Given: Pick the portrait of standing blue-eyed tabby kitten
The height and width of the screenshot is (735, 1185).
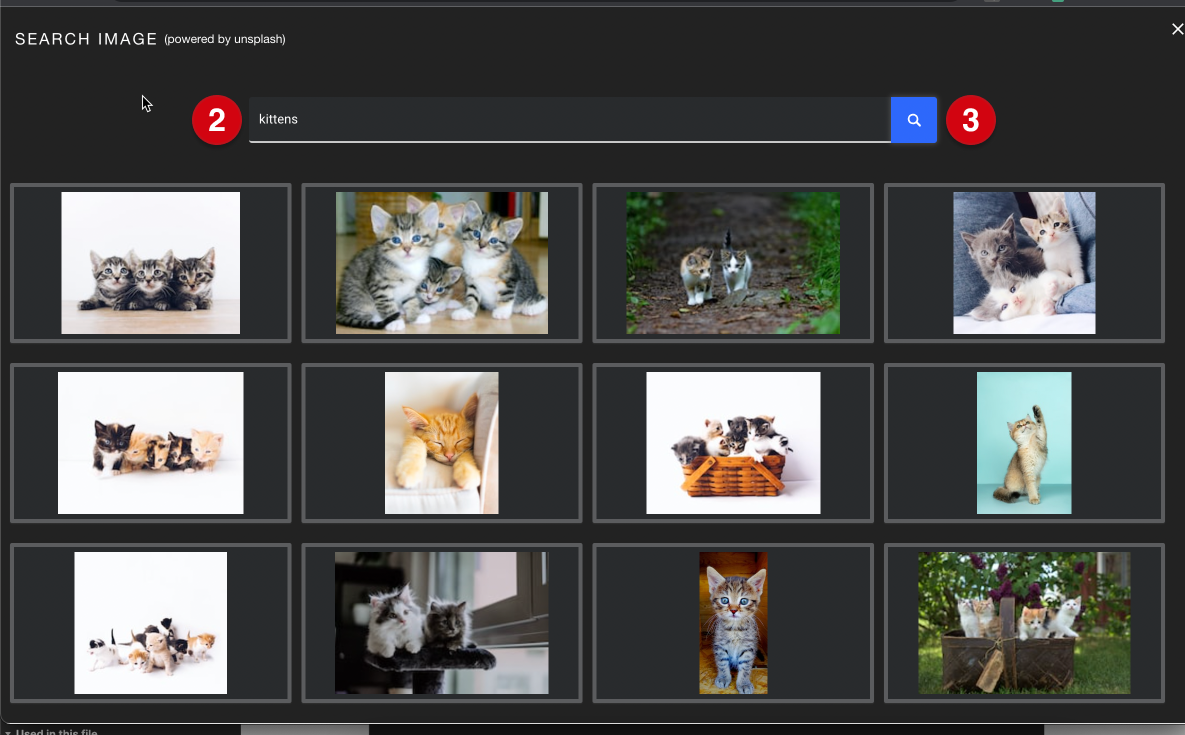Looking at the screenshot, I should point(732,623).
